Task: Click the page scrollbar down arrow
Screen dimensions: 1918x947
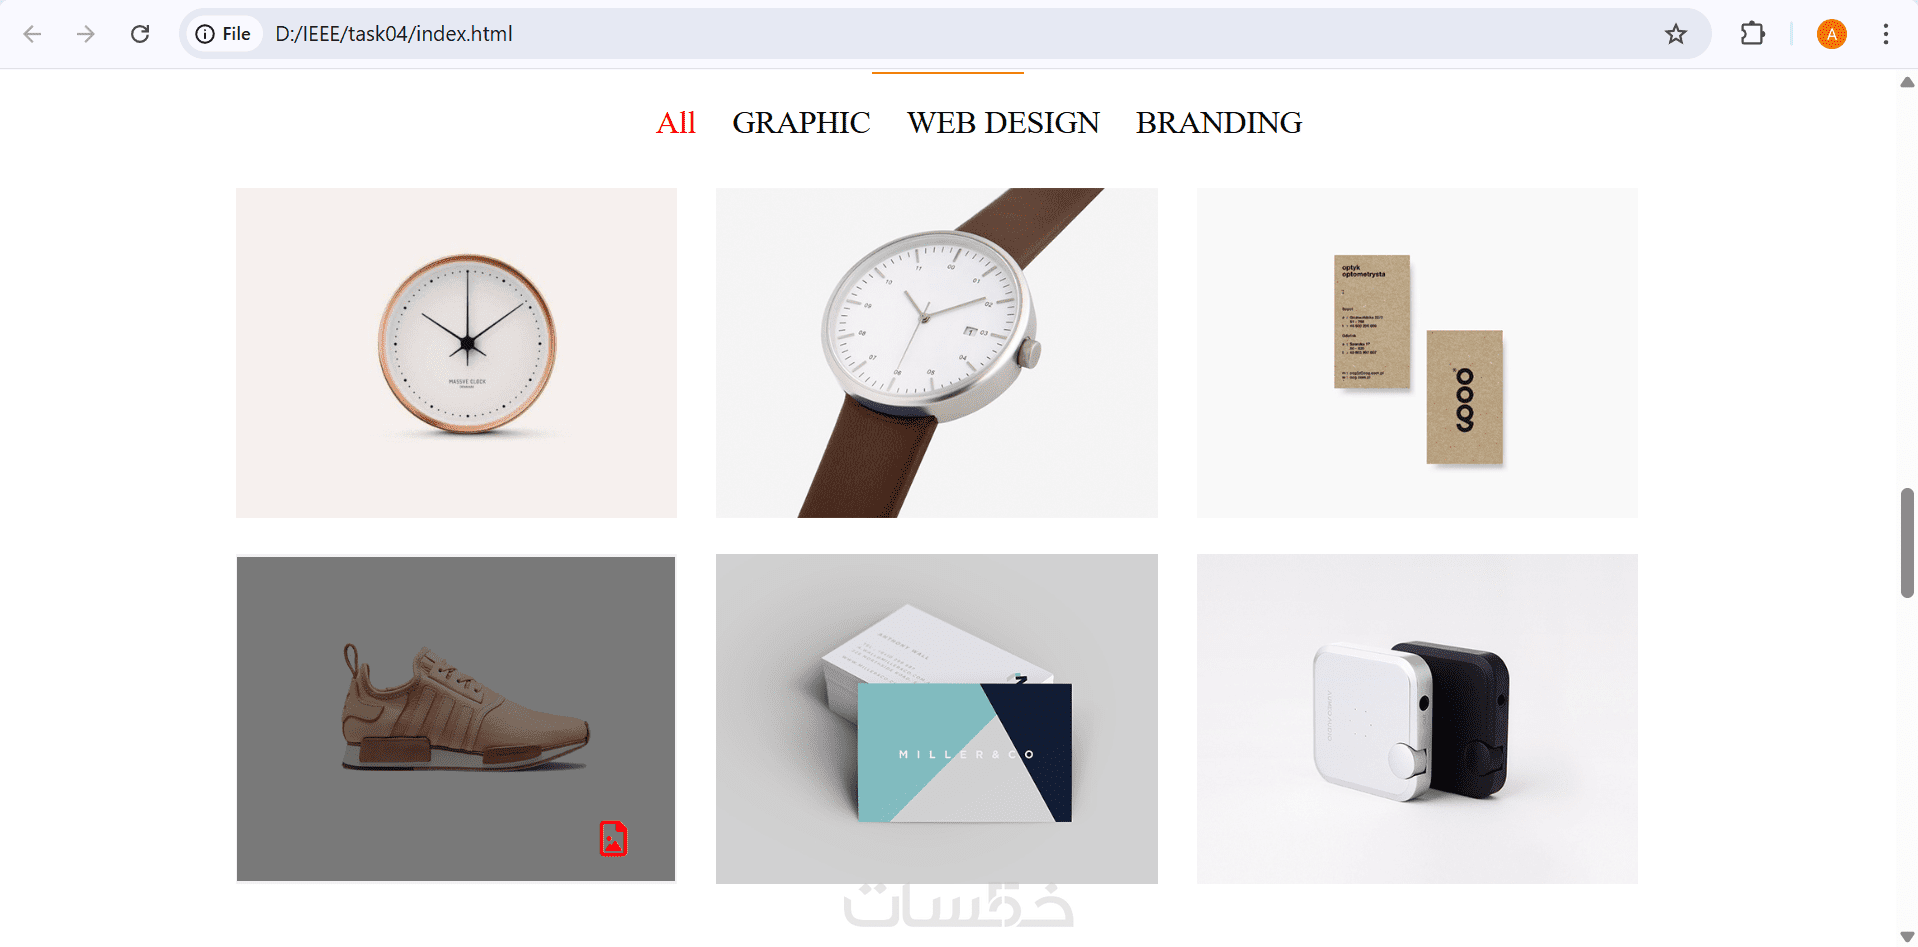Action: point(1907,937)
